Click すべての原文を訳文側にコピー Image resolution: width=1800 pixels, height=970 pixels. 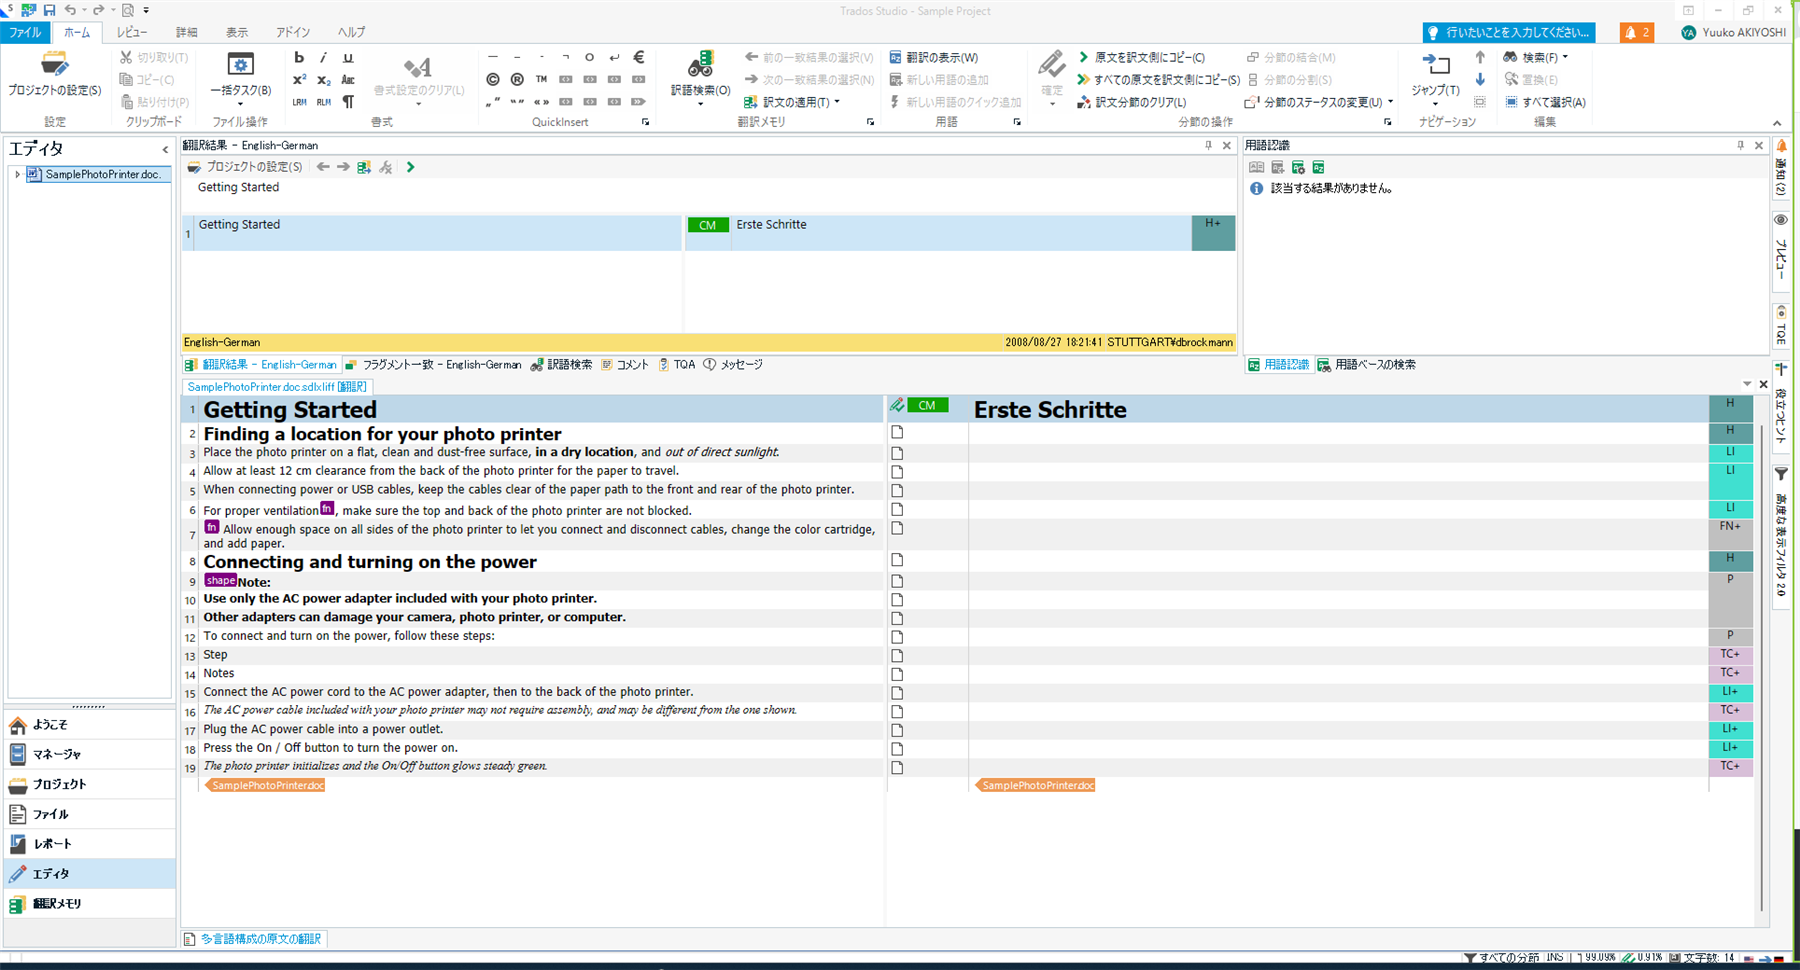coord(1158,80)
